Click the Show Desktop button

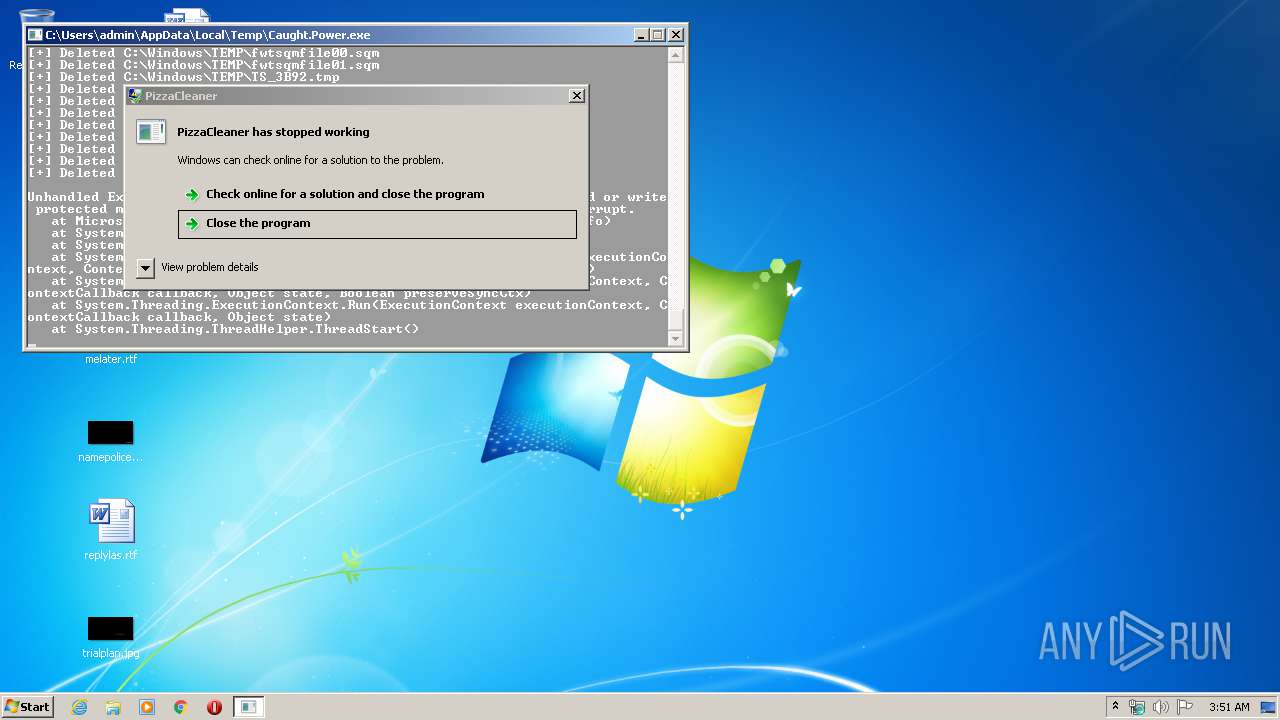(x=1270, y=707)
